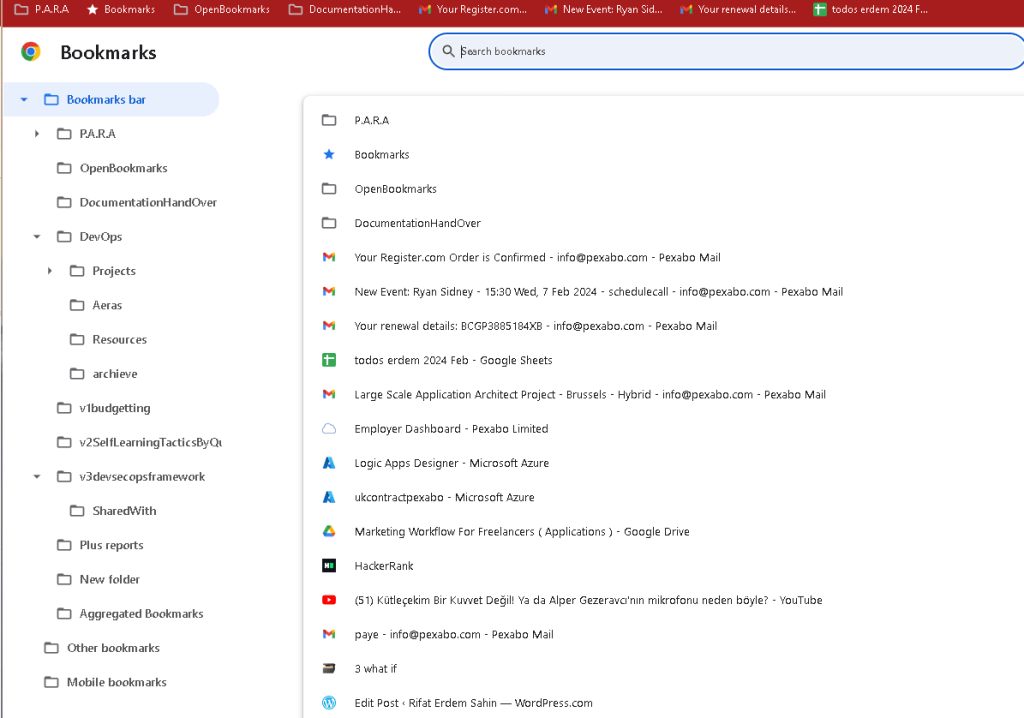Viewport: 1024px width, 718px height.
Task: Select the v1budgetting folder
Action: (x=115, y=408)
